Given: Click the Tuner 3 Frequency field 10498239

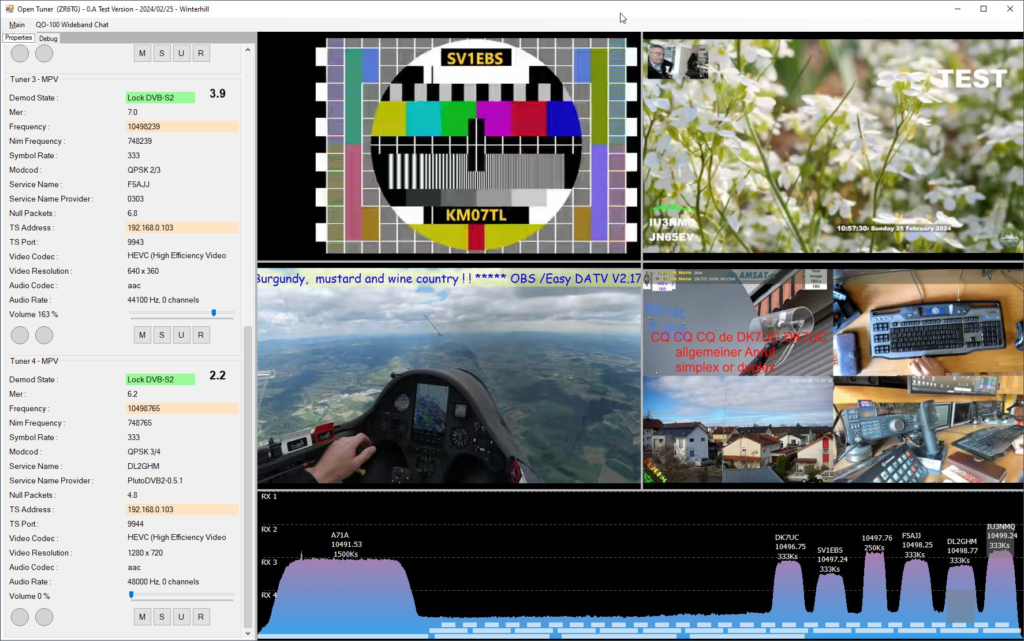Looking at the screenshot, I should (x=181, y=127).
